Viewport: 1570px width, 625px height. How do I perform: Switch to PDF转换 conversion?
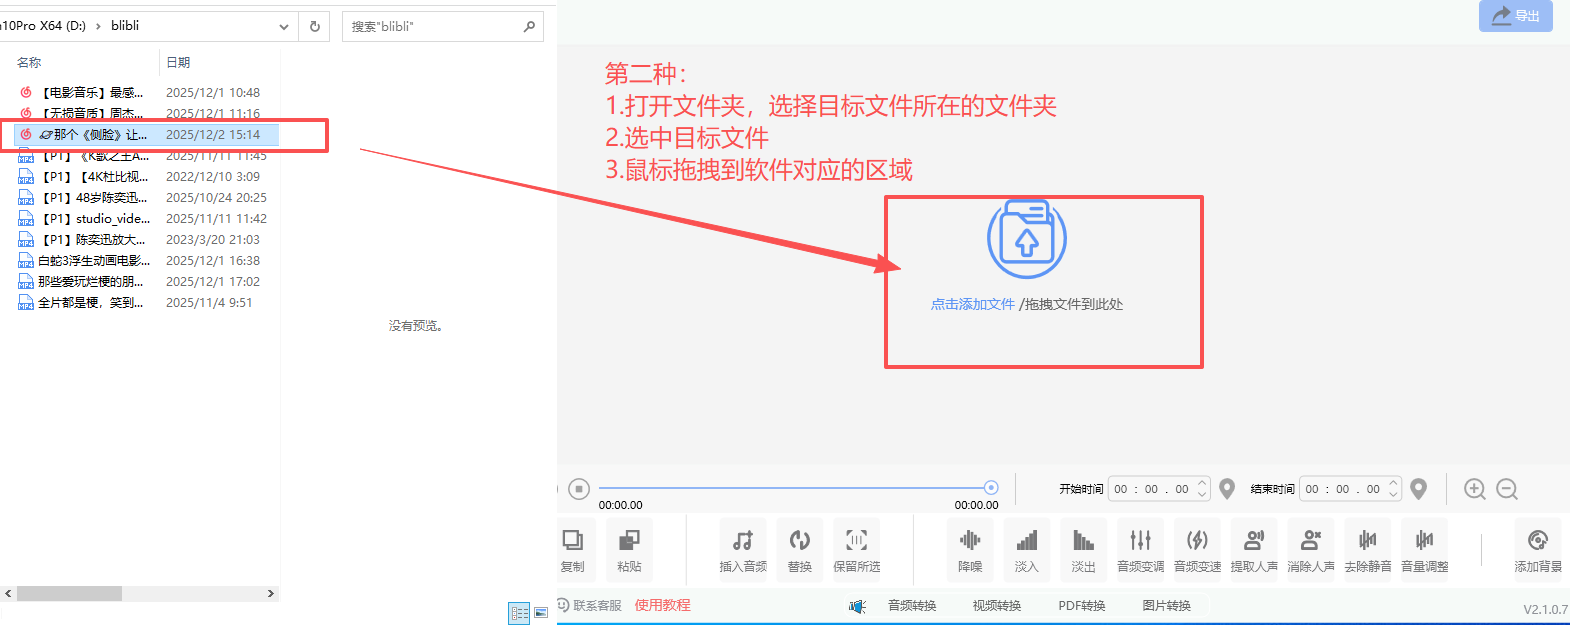[x=1082, y=606]
